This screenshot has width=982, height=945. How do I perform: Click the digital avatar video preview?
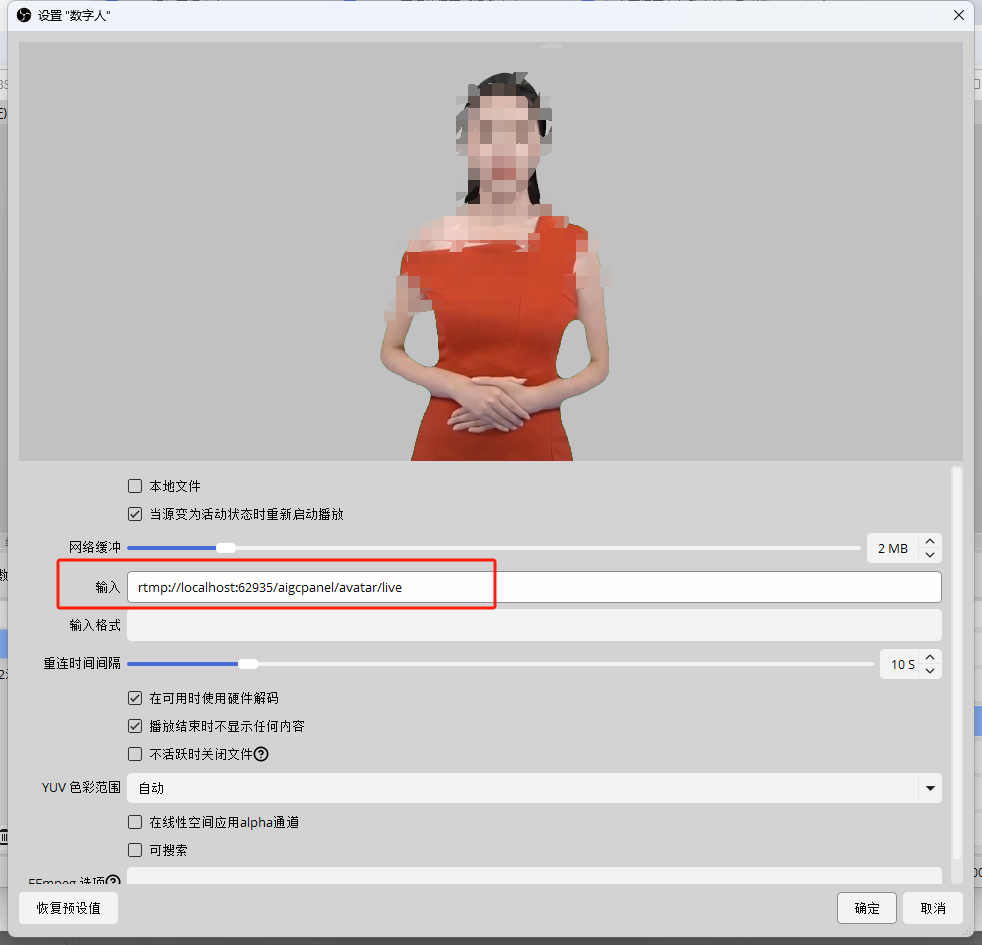coord(490,251)
